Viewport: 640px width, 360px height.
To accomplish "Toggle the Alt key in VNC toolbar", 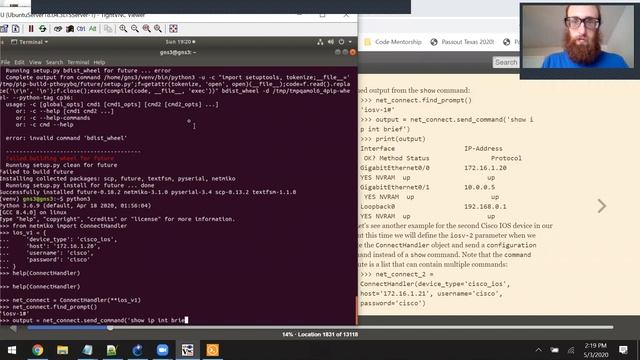I will pos(93,29).
